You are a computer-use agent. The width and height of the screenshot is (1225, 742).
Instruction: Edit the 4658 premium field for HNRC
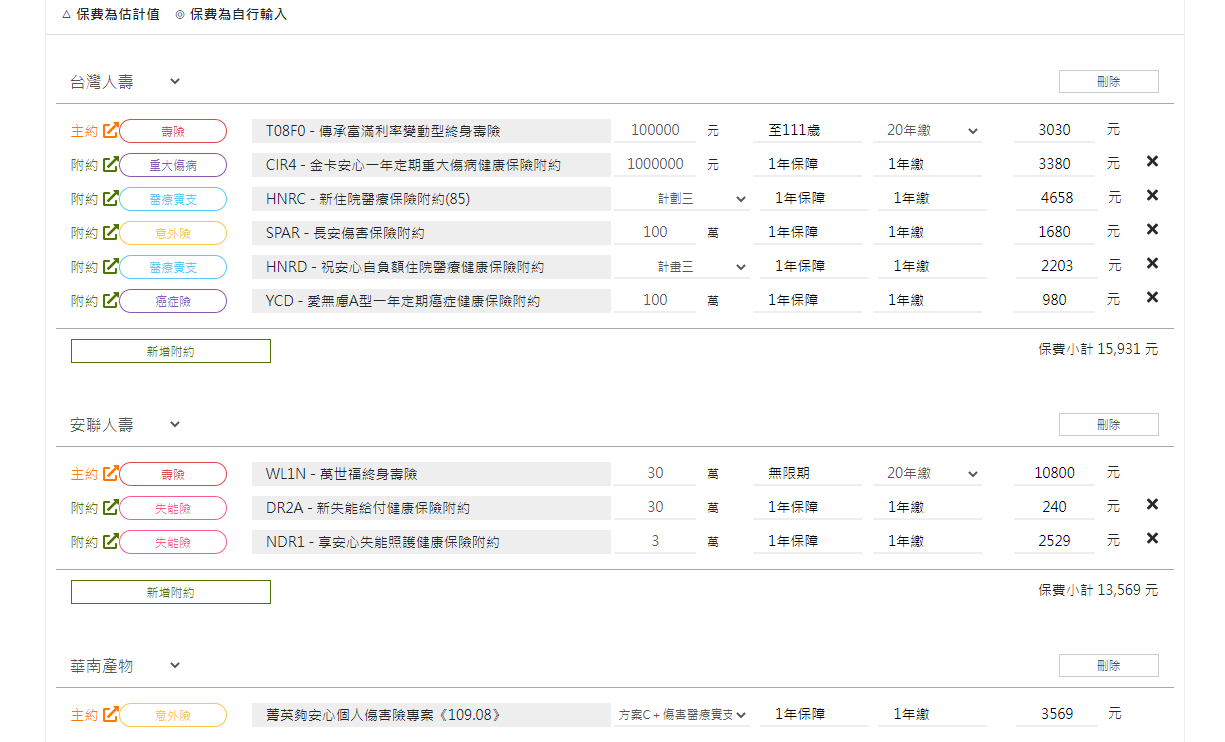[x=1055, y=199]
